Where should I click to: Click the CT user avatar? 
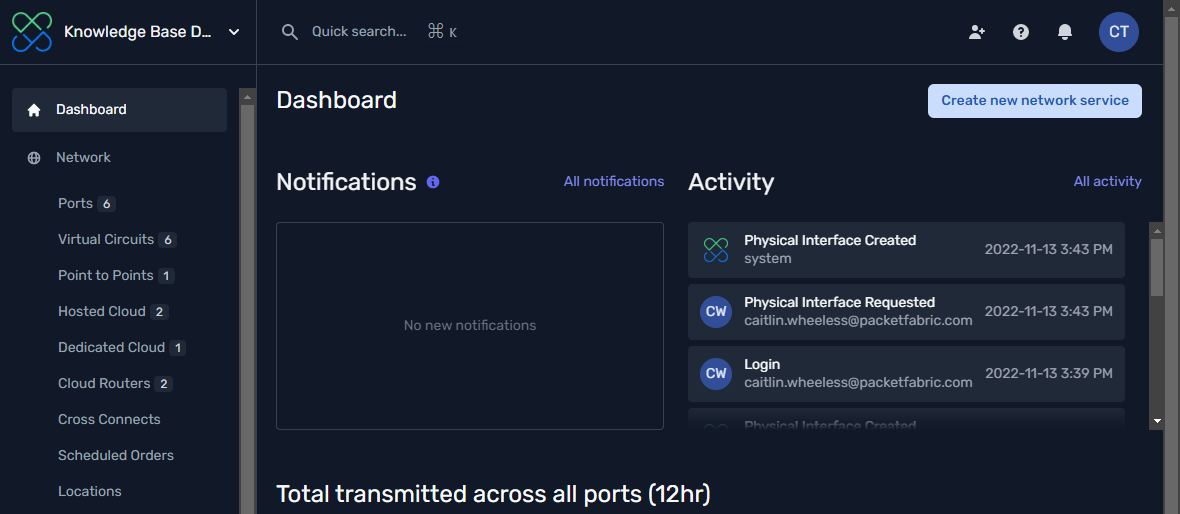tap(1118, 32)
